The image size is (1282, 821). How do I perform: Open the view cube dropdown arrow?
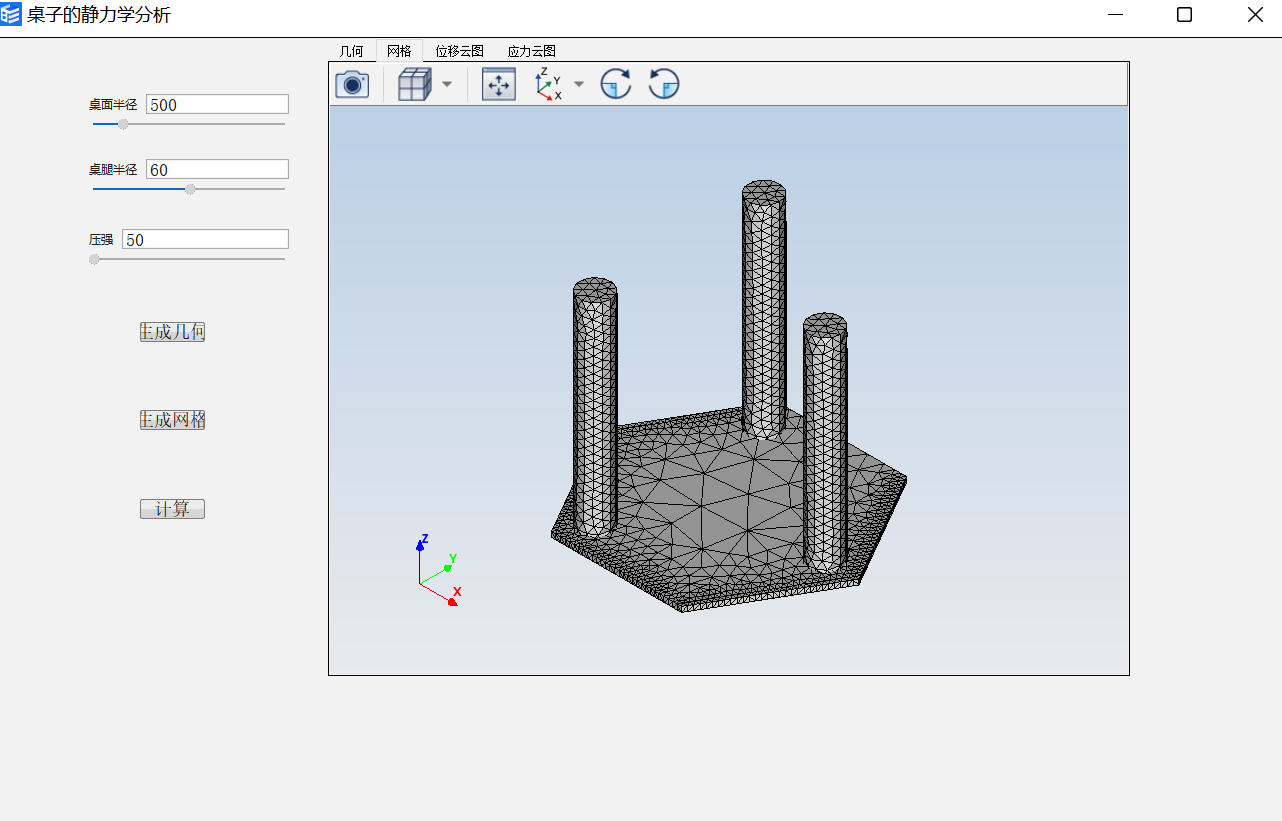447,84
